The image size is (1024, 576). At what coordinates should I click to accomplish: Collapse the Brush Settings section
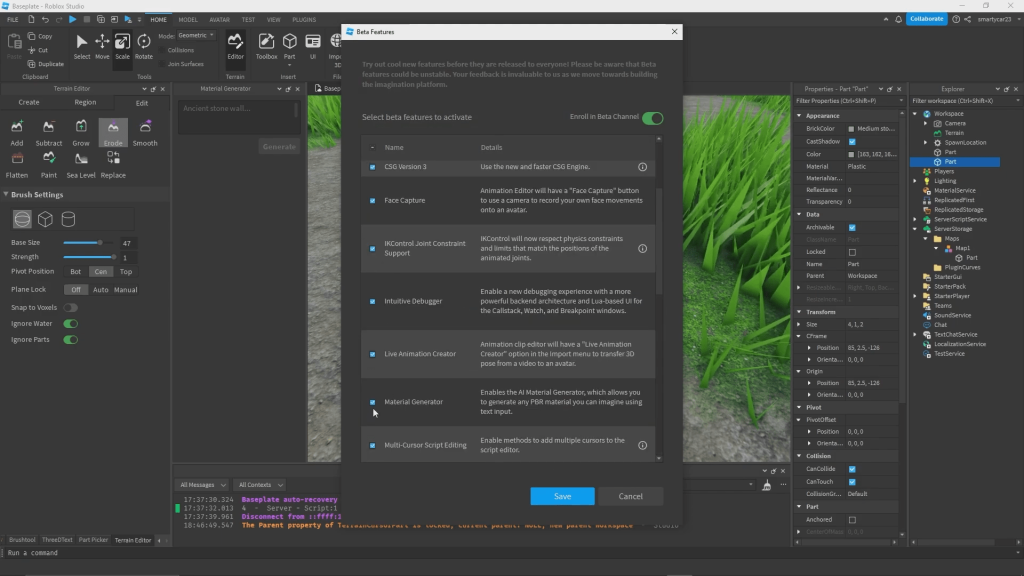(6, 195)
